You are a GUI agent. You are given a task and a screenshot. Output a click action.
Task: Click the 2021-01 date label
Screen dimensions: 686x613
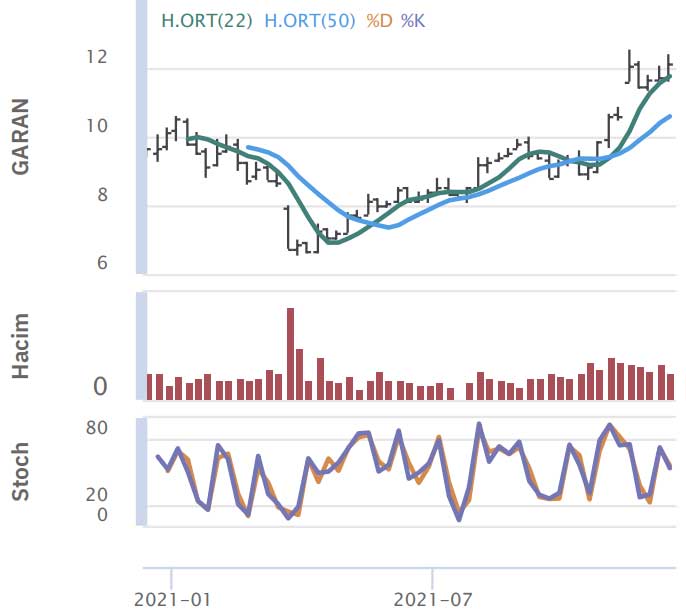tap(172, 599)
